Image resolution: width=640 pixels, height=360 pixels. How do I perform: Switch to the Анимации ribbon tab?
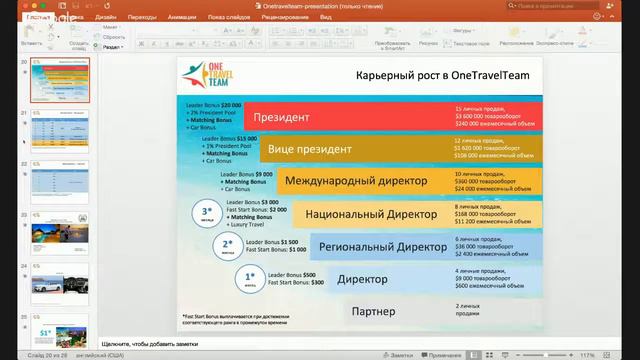182,17
